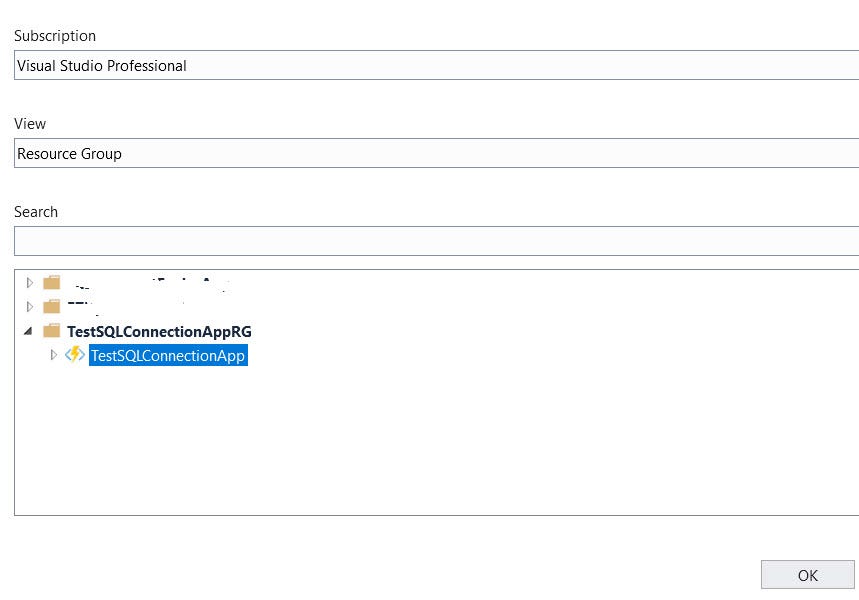Collapse the TestSQLConnectionAppRG resource group
859x600 pixels.
coord(29,331)
